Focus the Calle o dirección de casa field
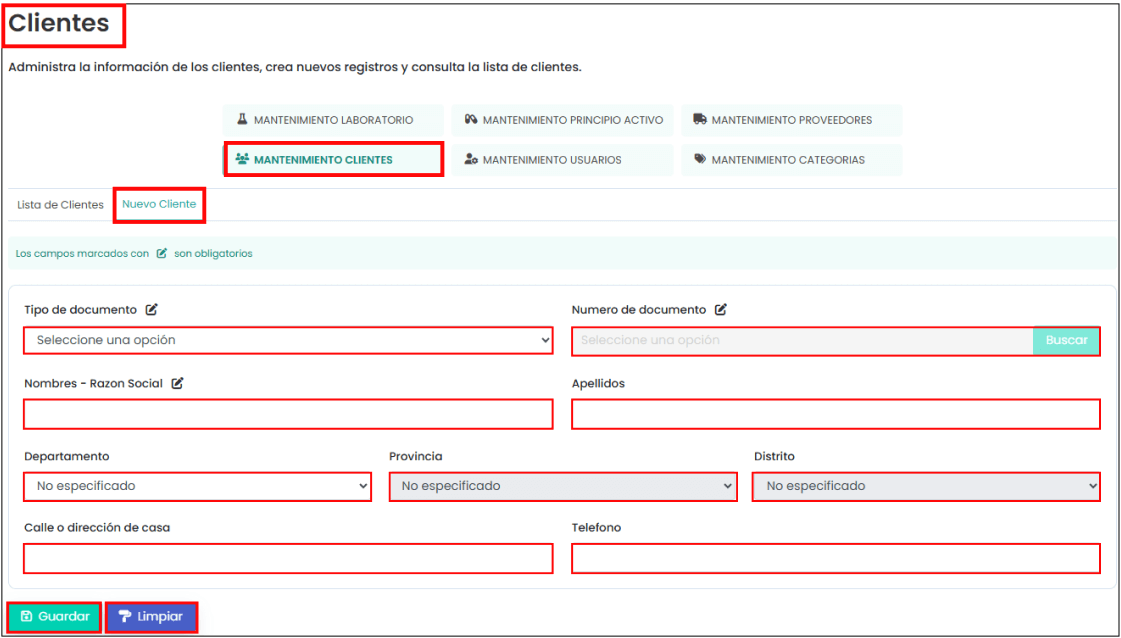Viewport: 1121px width, 638px height. [288, 558]
